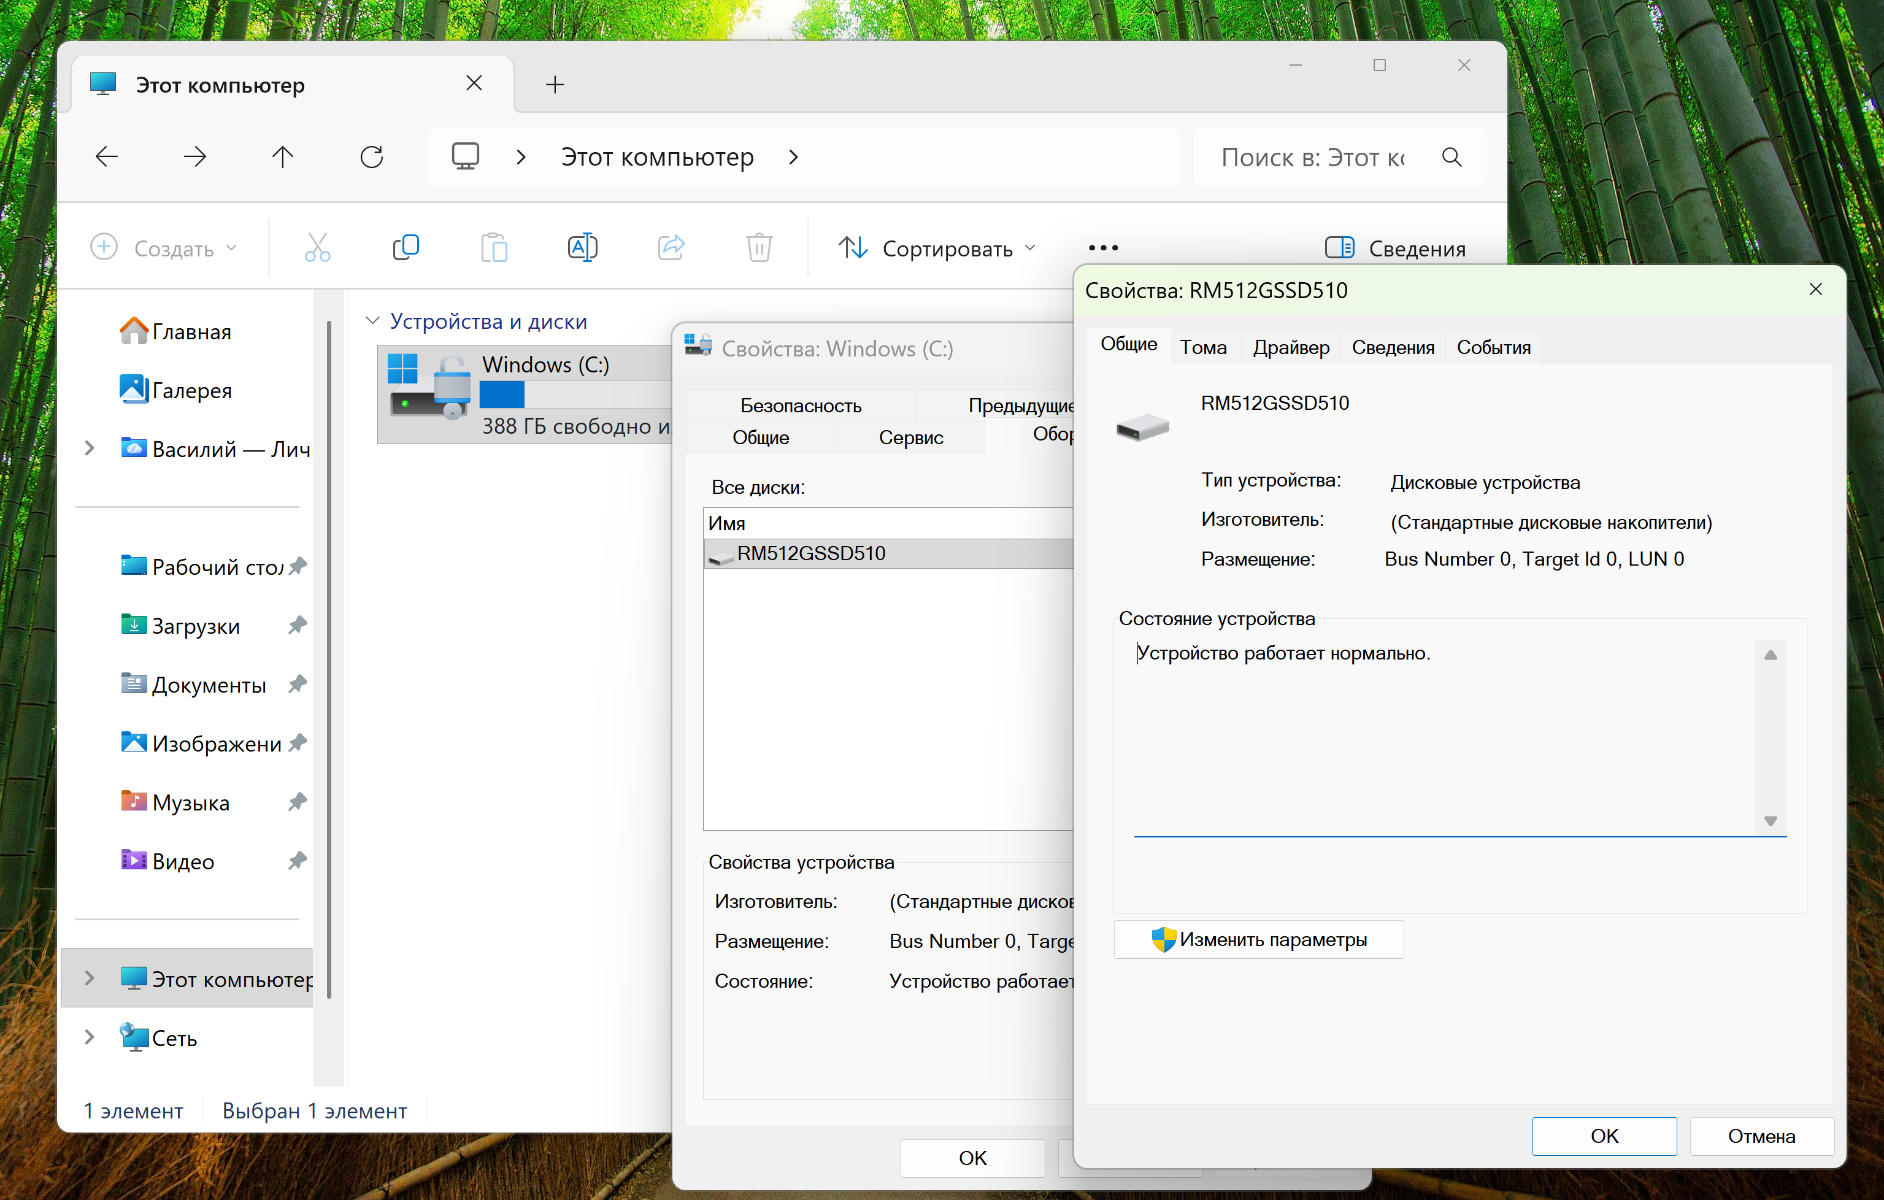Refresh the Explorer view
1884x1200 pixels.
click(371, 156)
